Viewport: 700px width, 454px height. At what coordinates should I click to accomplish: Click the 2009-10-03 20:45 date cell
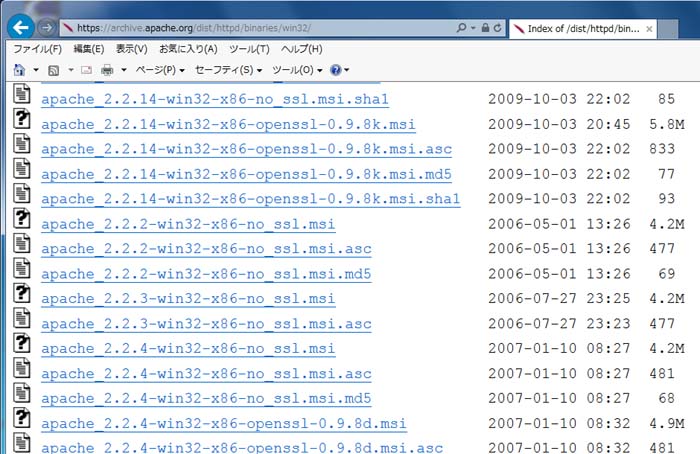click(559, 124)
